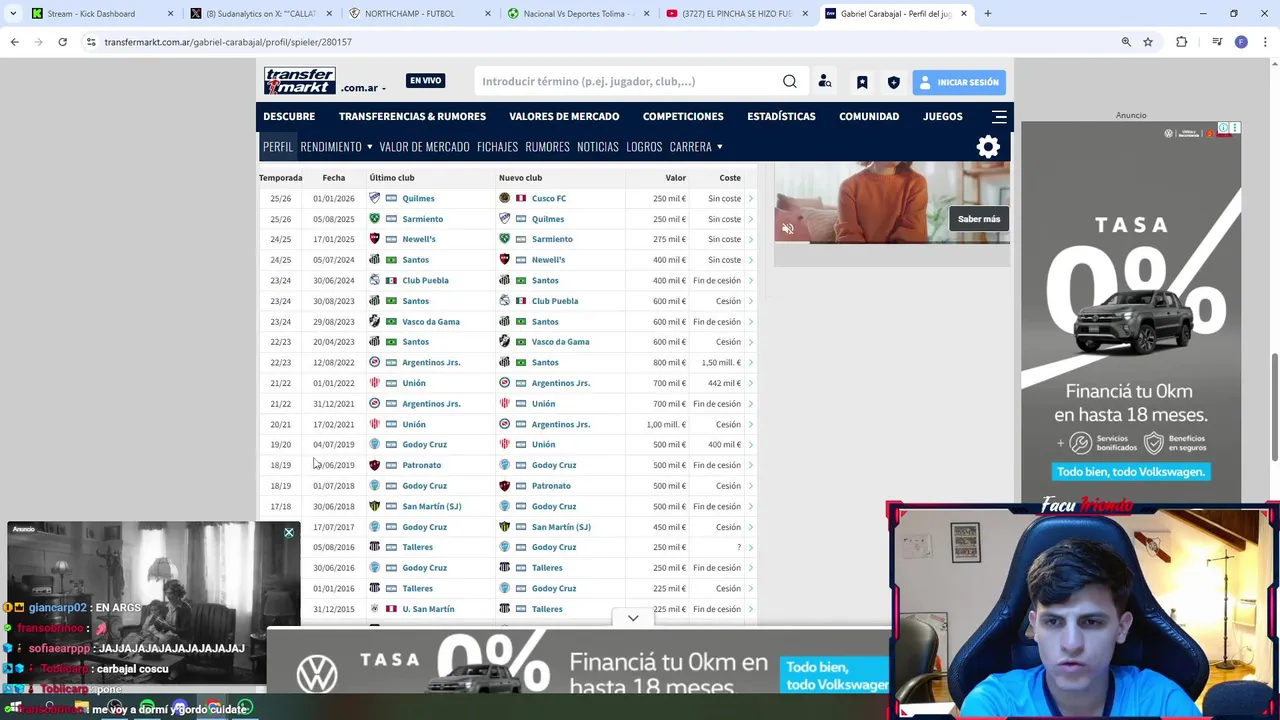Select the LOGROS tab
Screen dimensions: 1280x720
[x=644, y=146]
